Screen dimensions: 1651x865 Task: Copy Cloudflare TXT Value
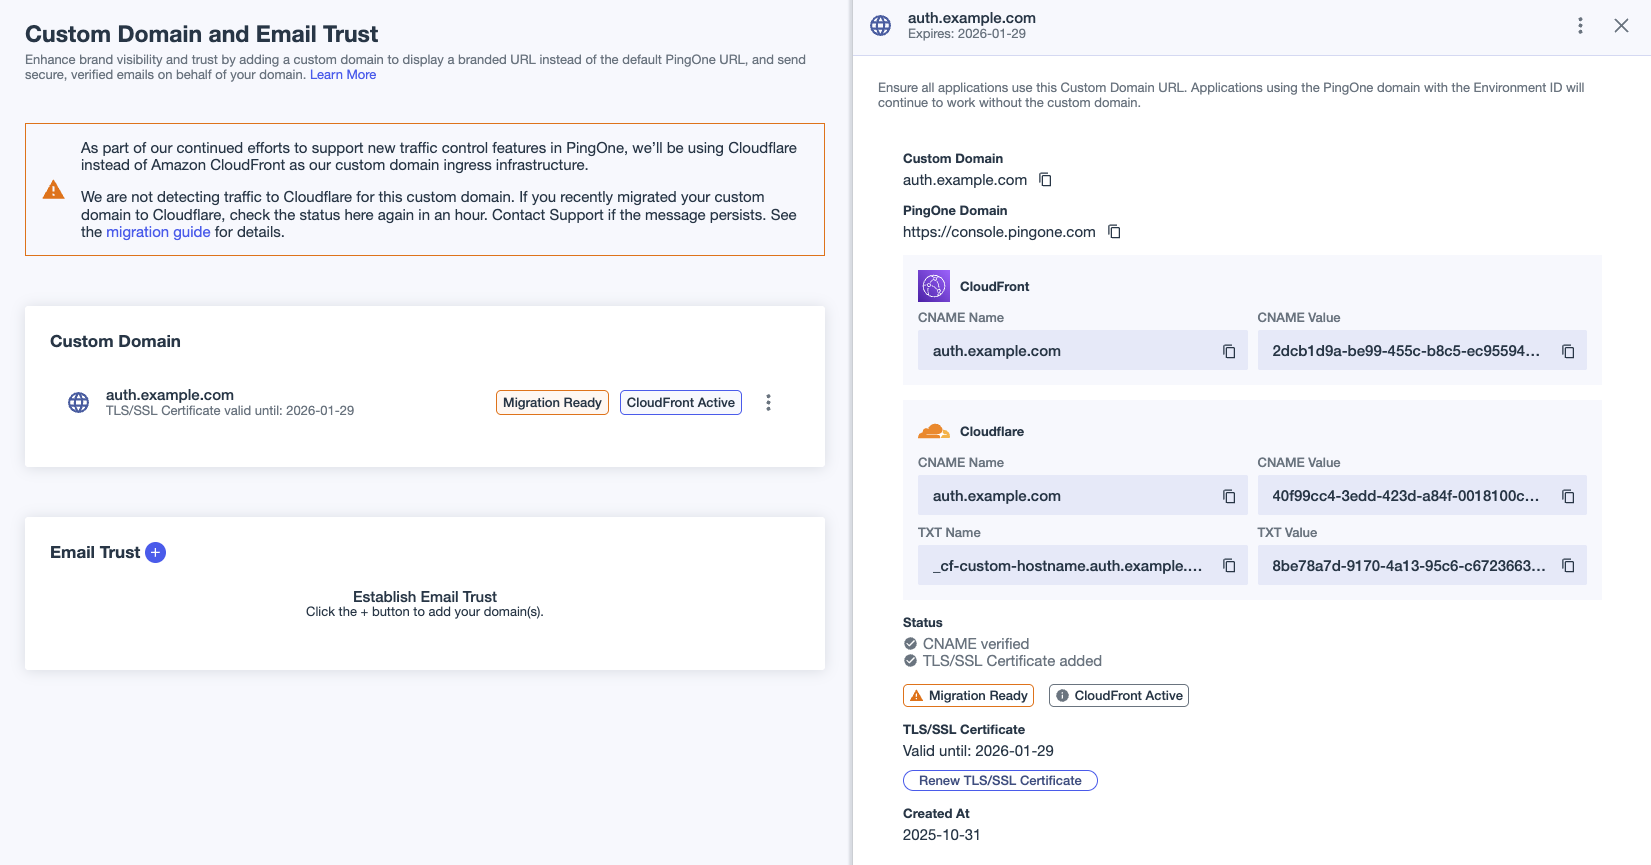tap(1568, 566)
